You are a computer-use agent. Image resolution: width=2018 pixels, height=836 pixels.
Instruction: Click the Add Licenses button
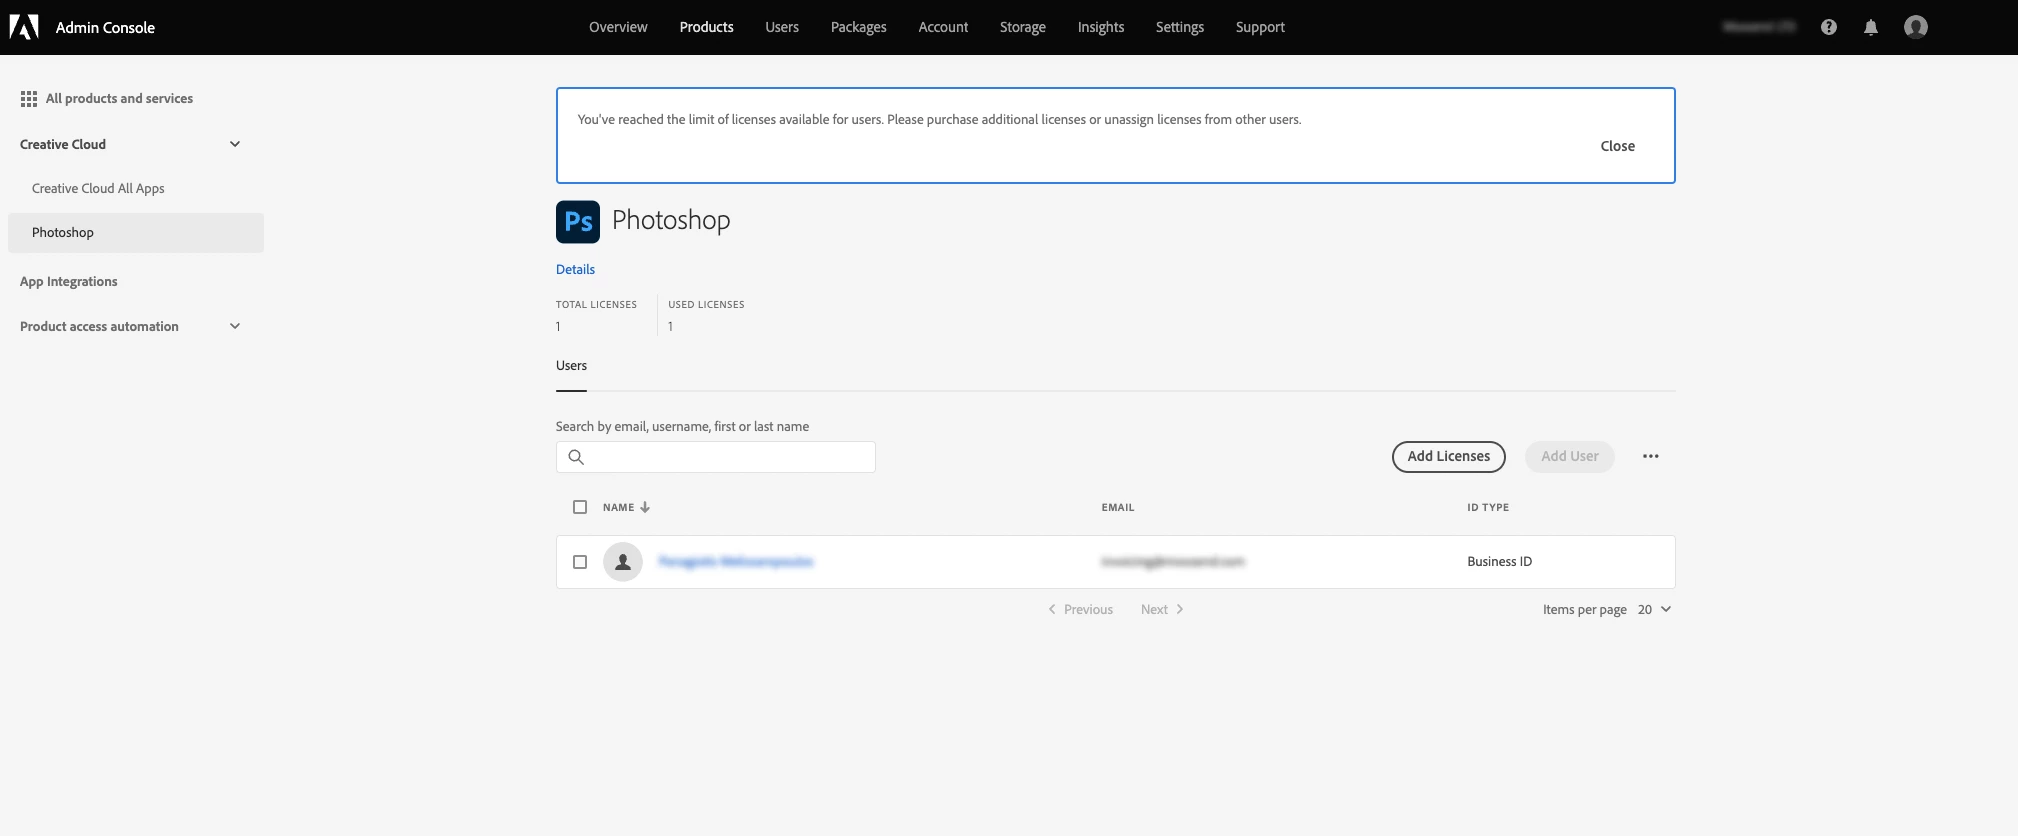point(1449,456)
